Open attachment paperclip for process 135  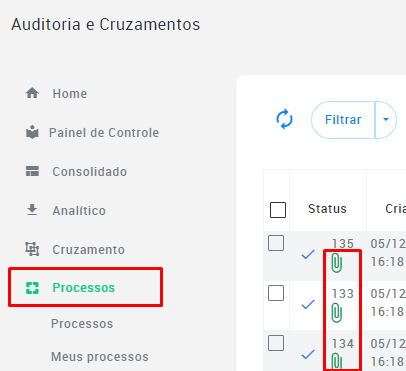coord(337,263)
